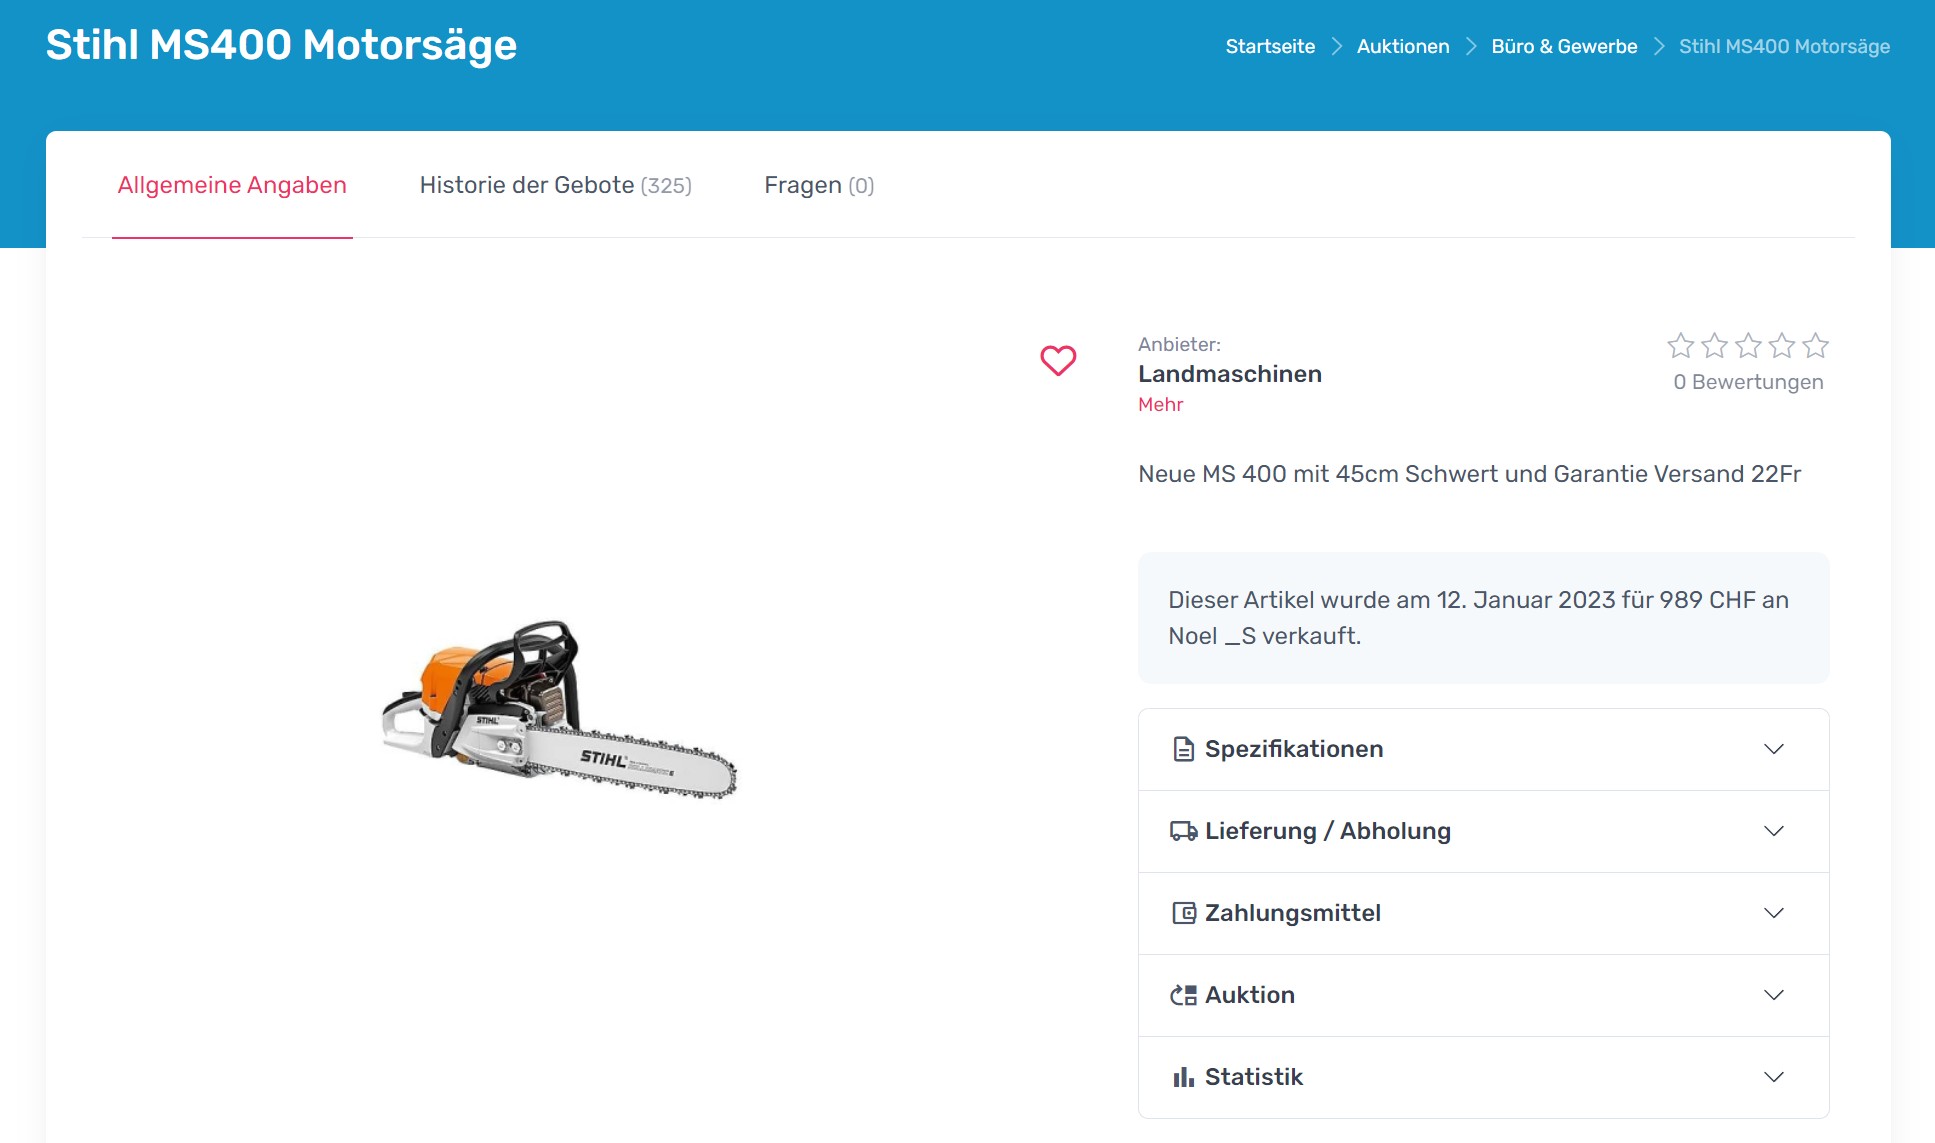This screenshot has width=1935, height=1143.
Task: Click the Mehr seller link
Action: pyautogui.click(x=1160, y=404)
